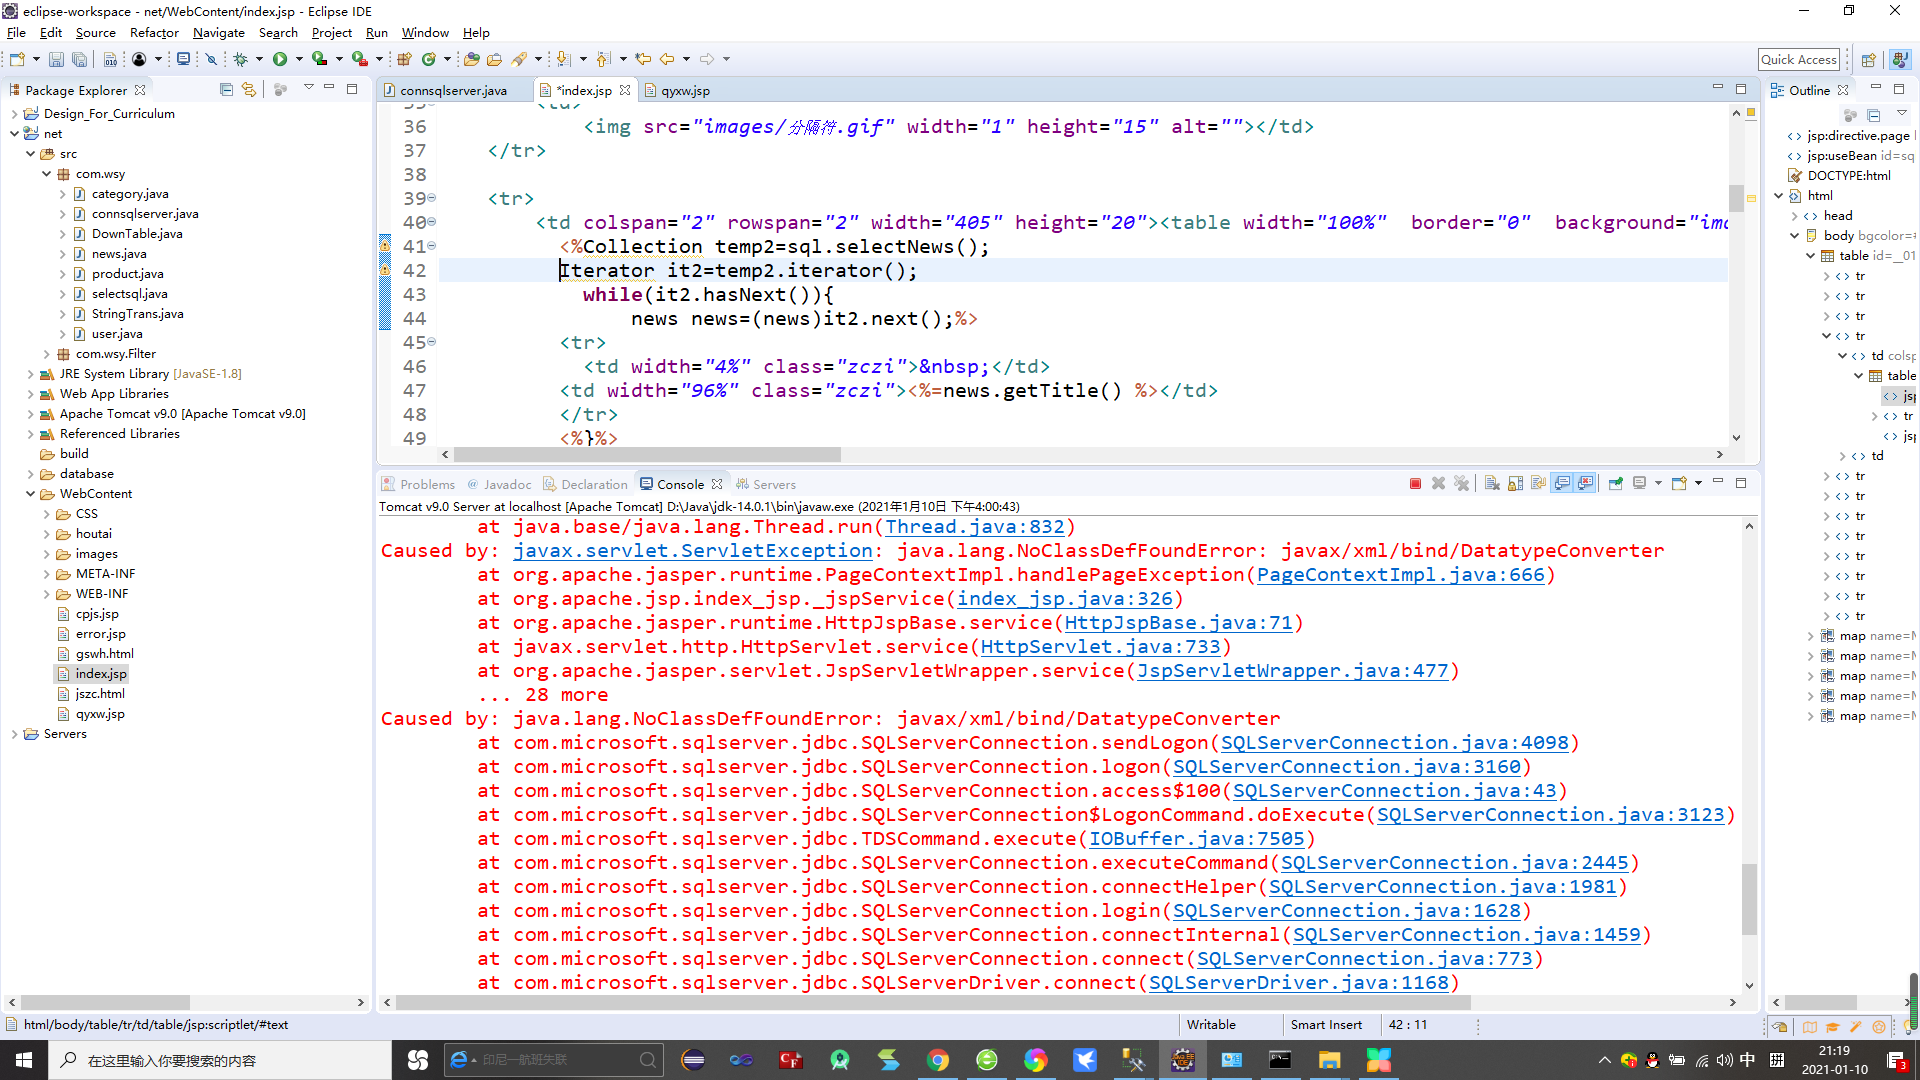Image resolution: width=1920 pixels, height=1080 pixels.
Task: Open the IOBuffer.java:7505 link
Action: coord(1196,839)
